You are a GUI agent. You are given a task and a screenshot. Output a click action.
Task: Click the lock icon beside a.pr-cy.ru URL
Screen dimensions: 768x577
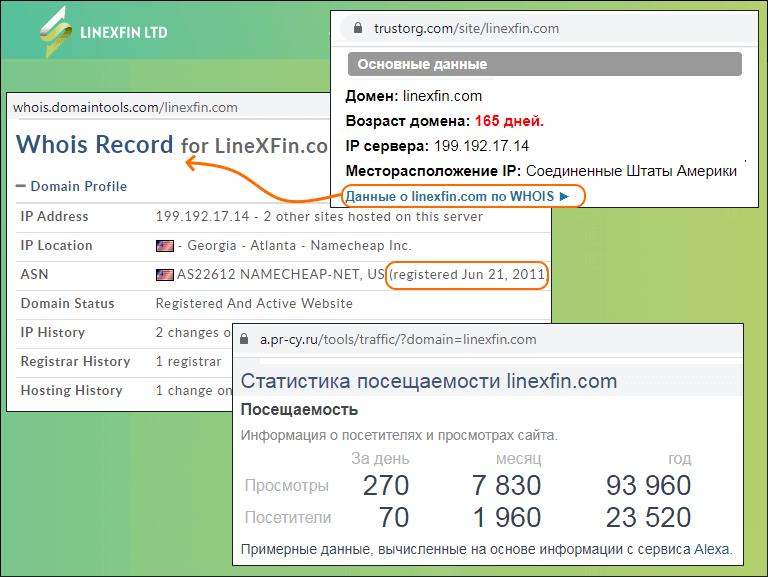(247, 339)
